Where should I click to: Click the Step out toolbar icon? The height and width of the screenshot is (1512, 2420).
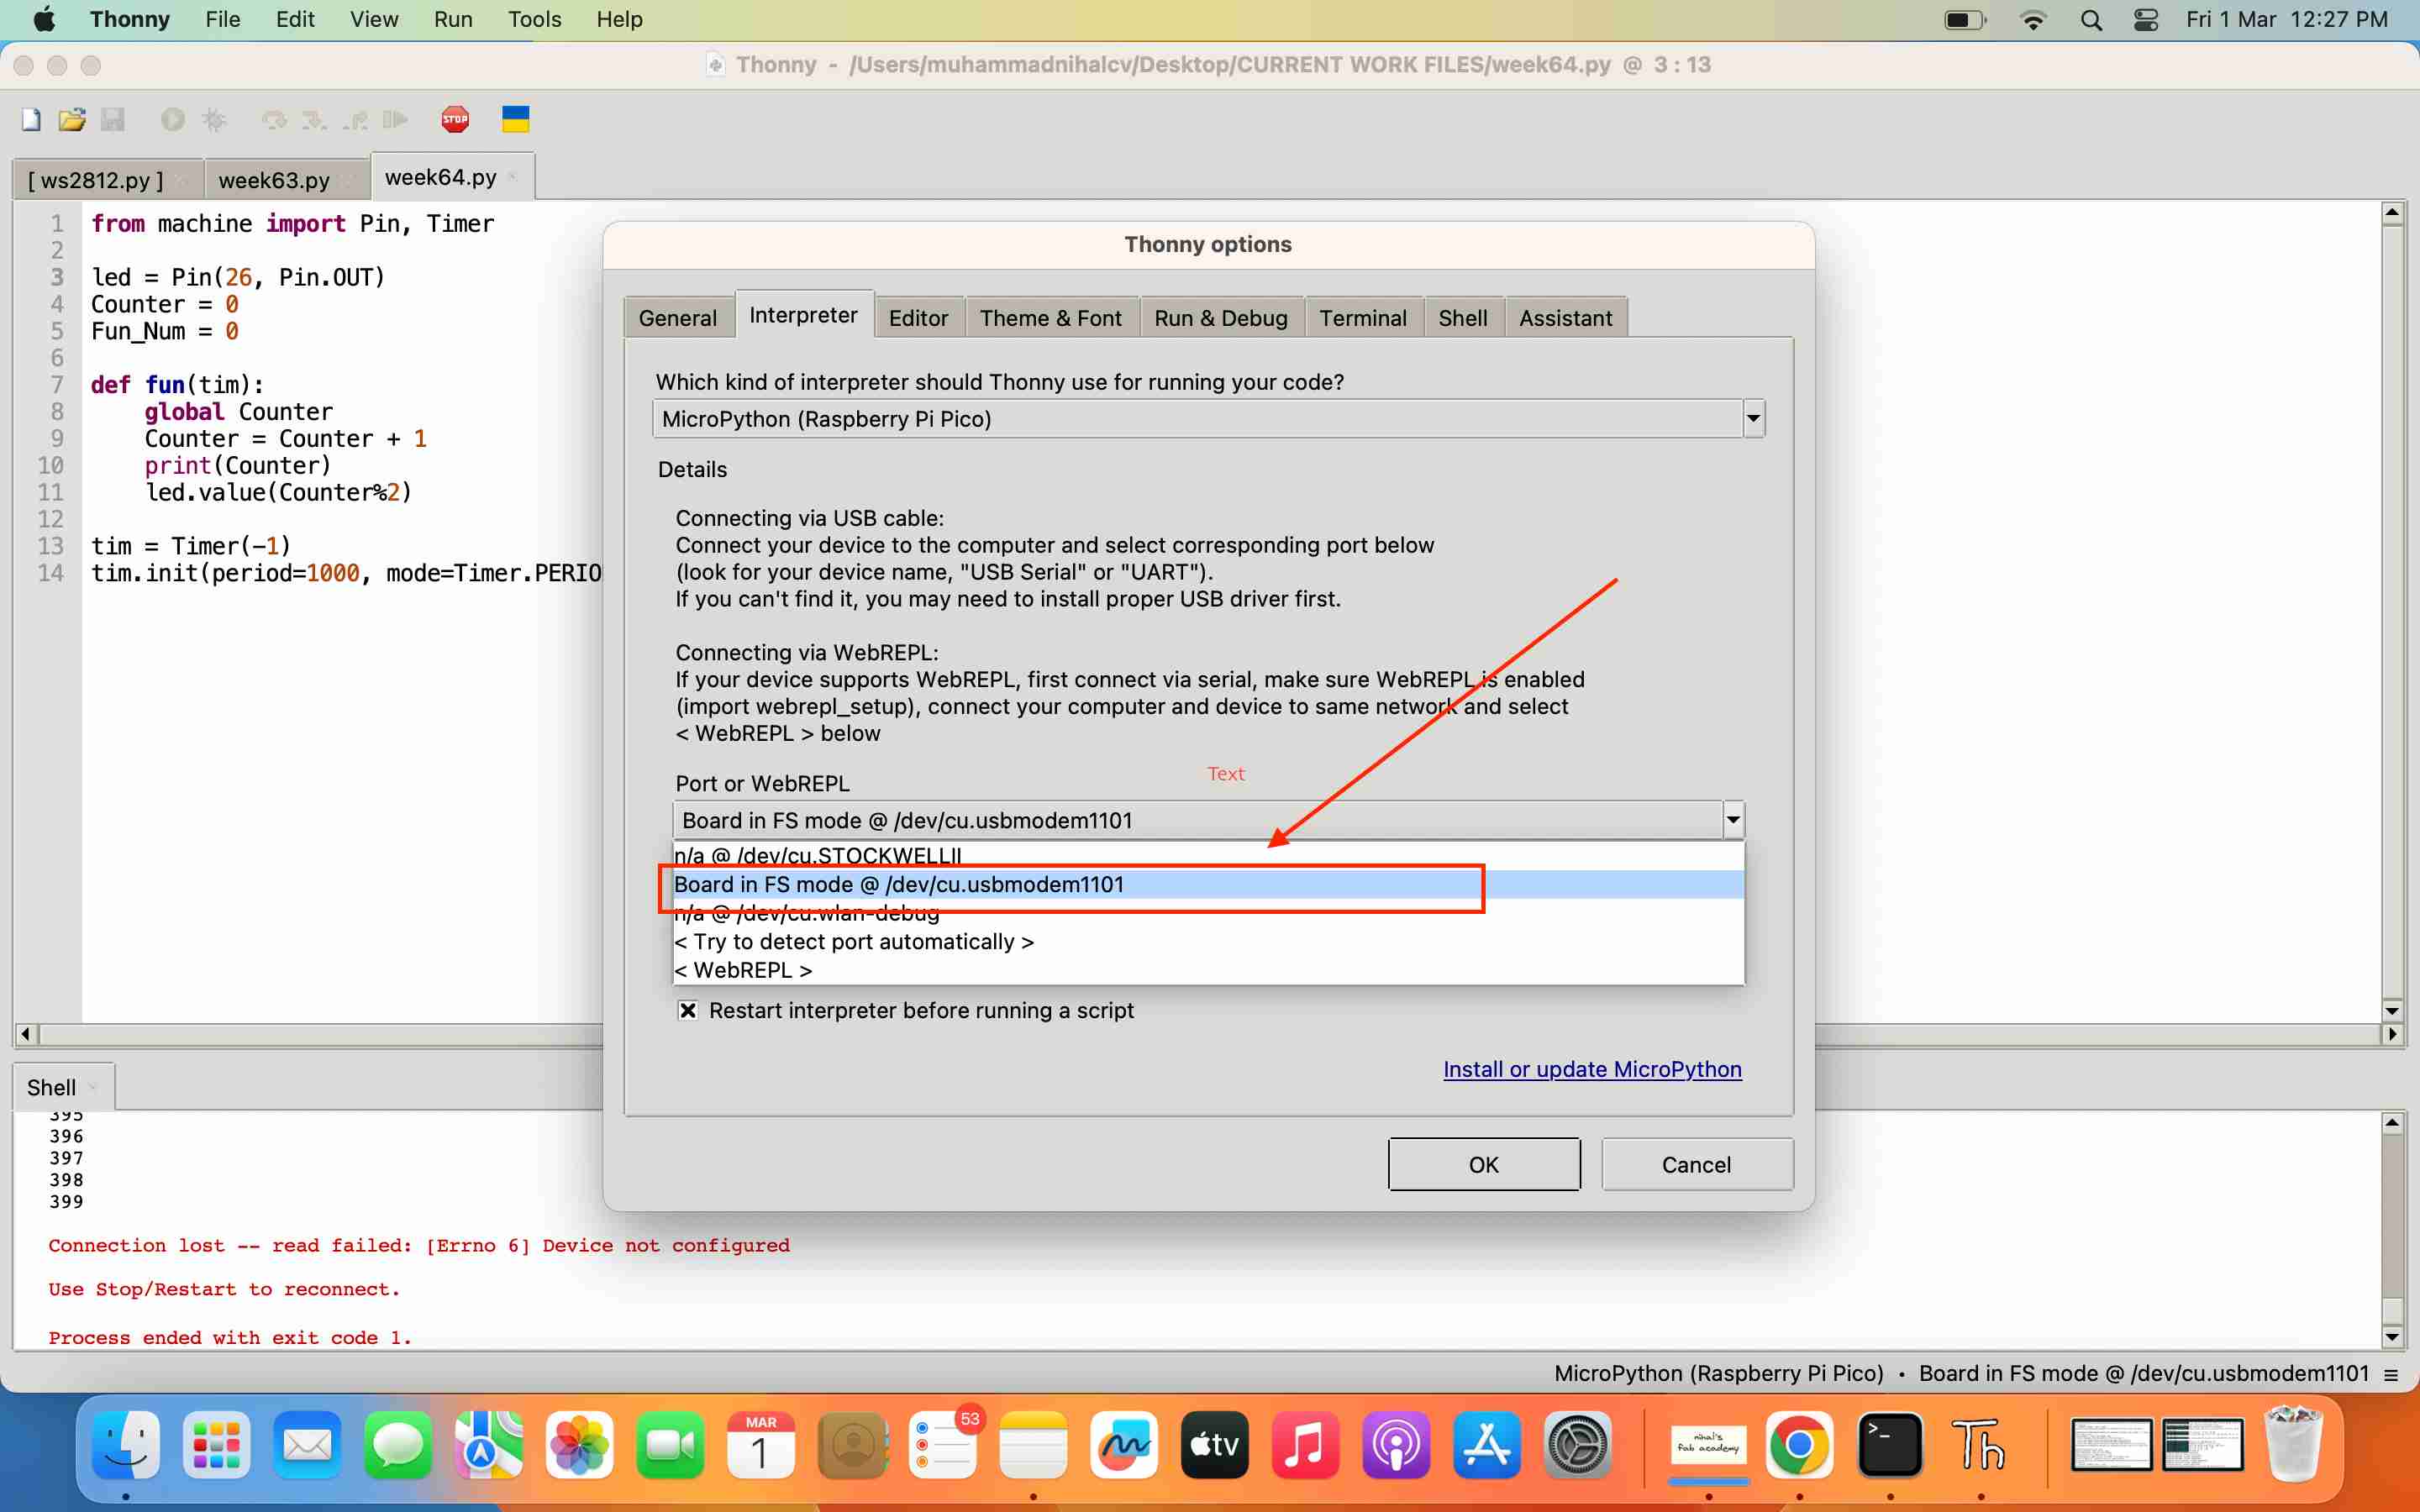(x=355, y=120)
